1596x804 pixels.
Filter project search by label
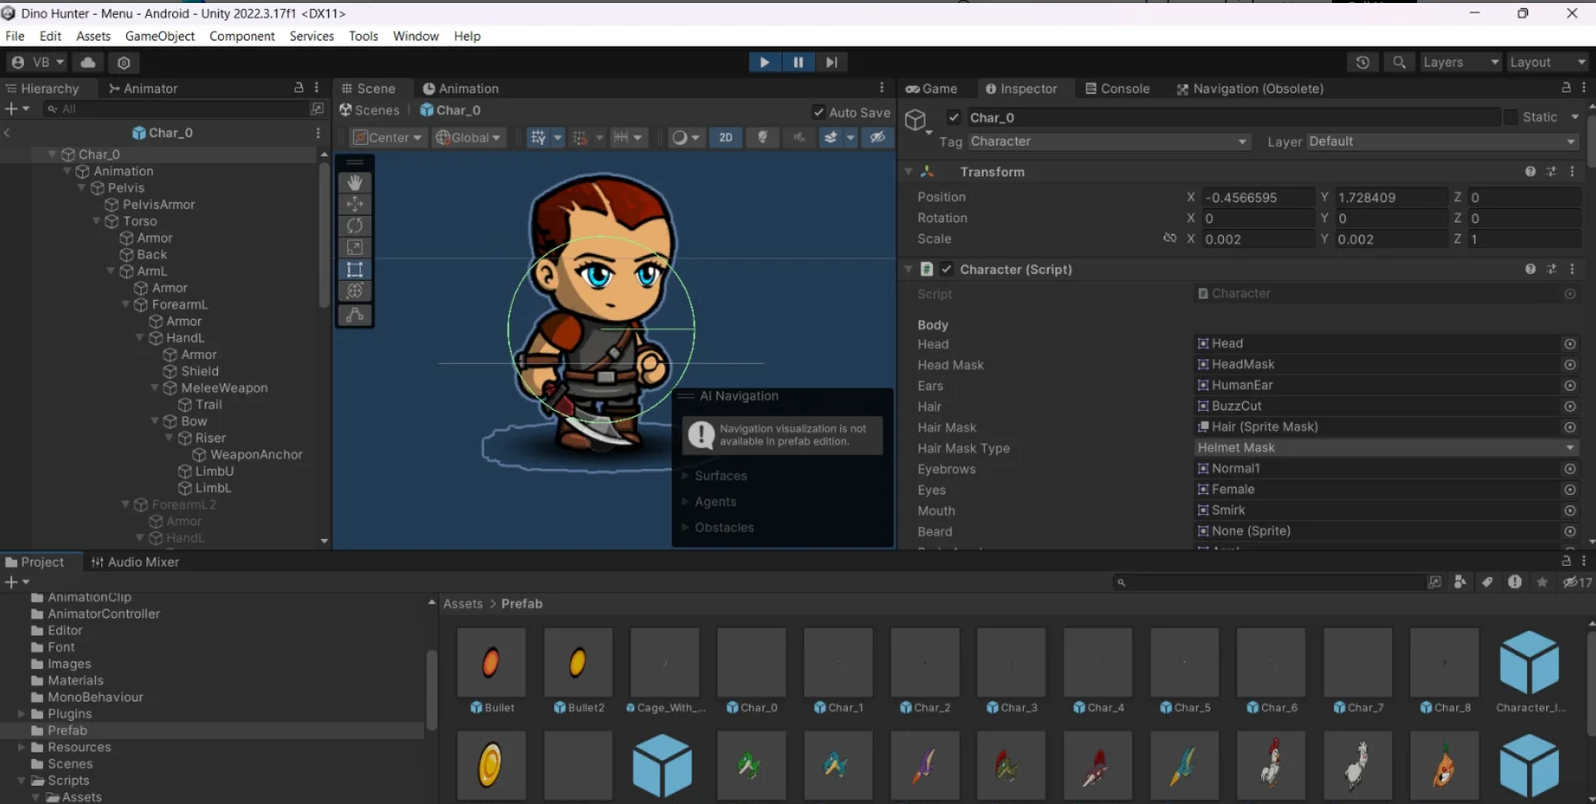[1487, 582]
